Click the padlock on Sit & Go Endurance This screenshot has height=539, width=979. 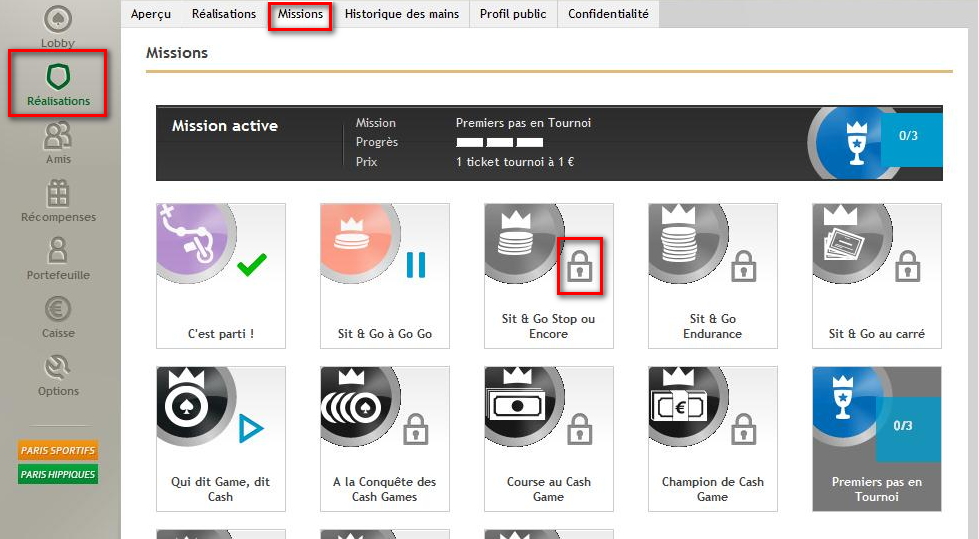click(744, 266)
